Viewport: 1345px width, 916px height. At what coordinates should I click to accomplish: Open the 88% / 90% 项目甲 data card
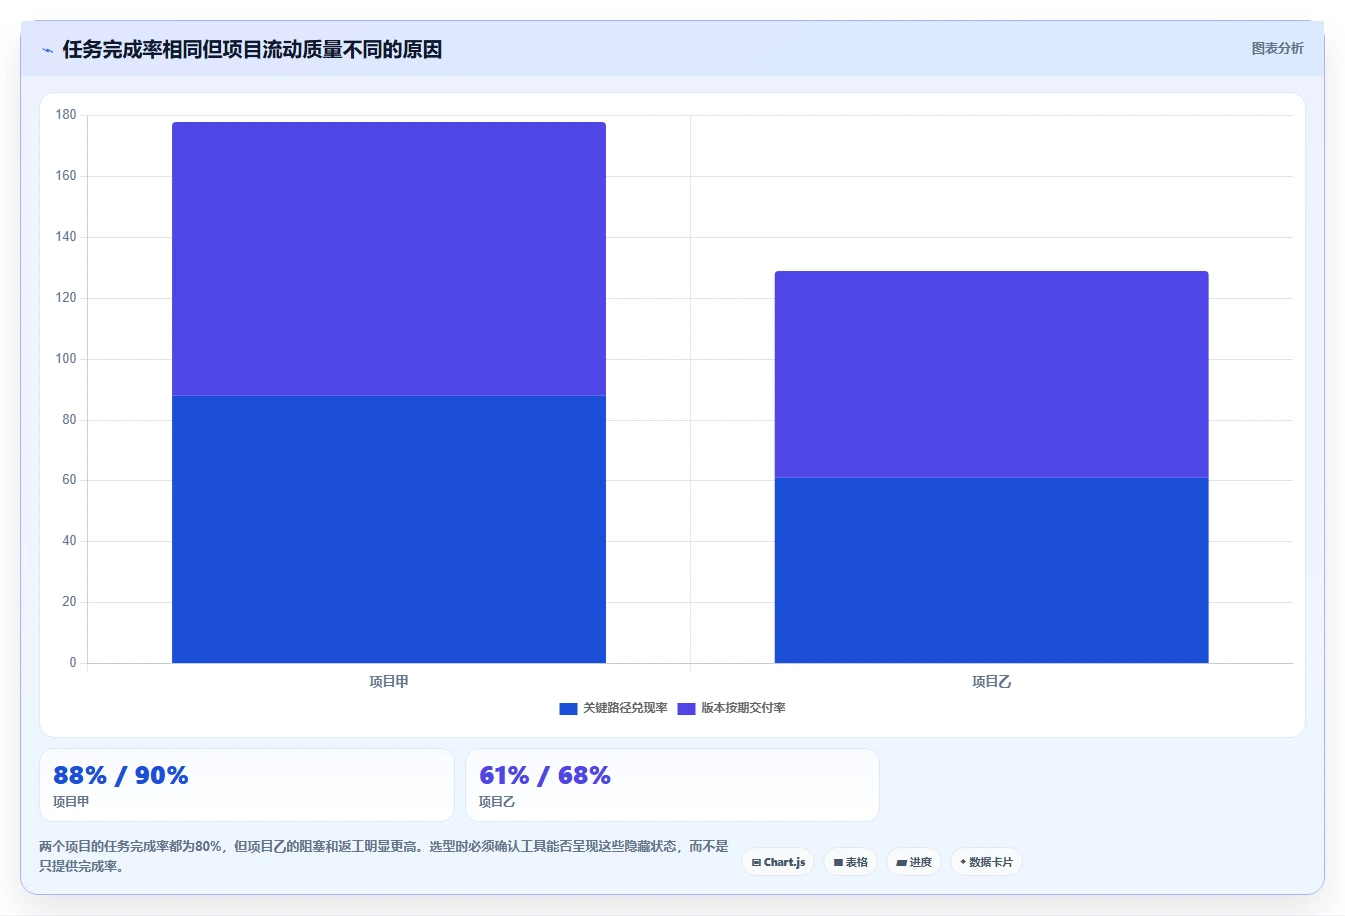246,785
